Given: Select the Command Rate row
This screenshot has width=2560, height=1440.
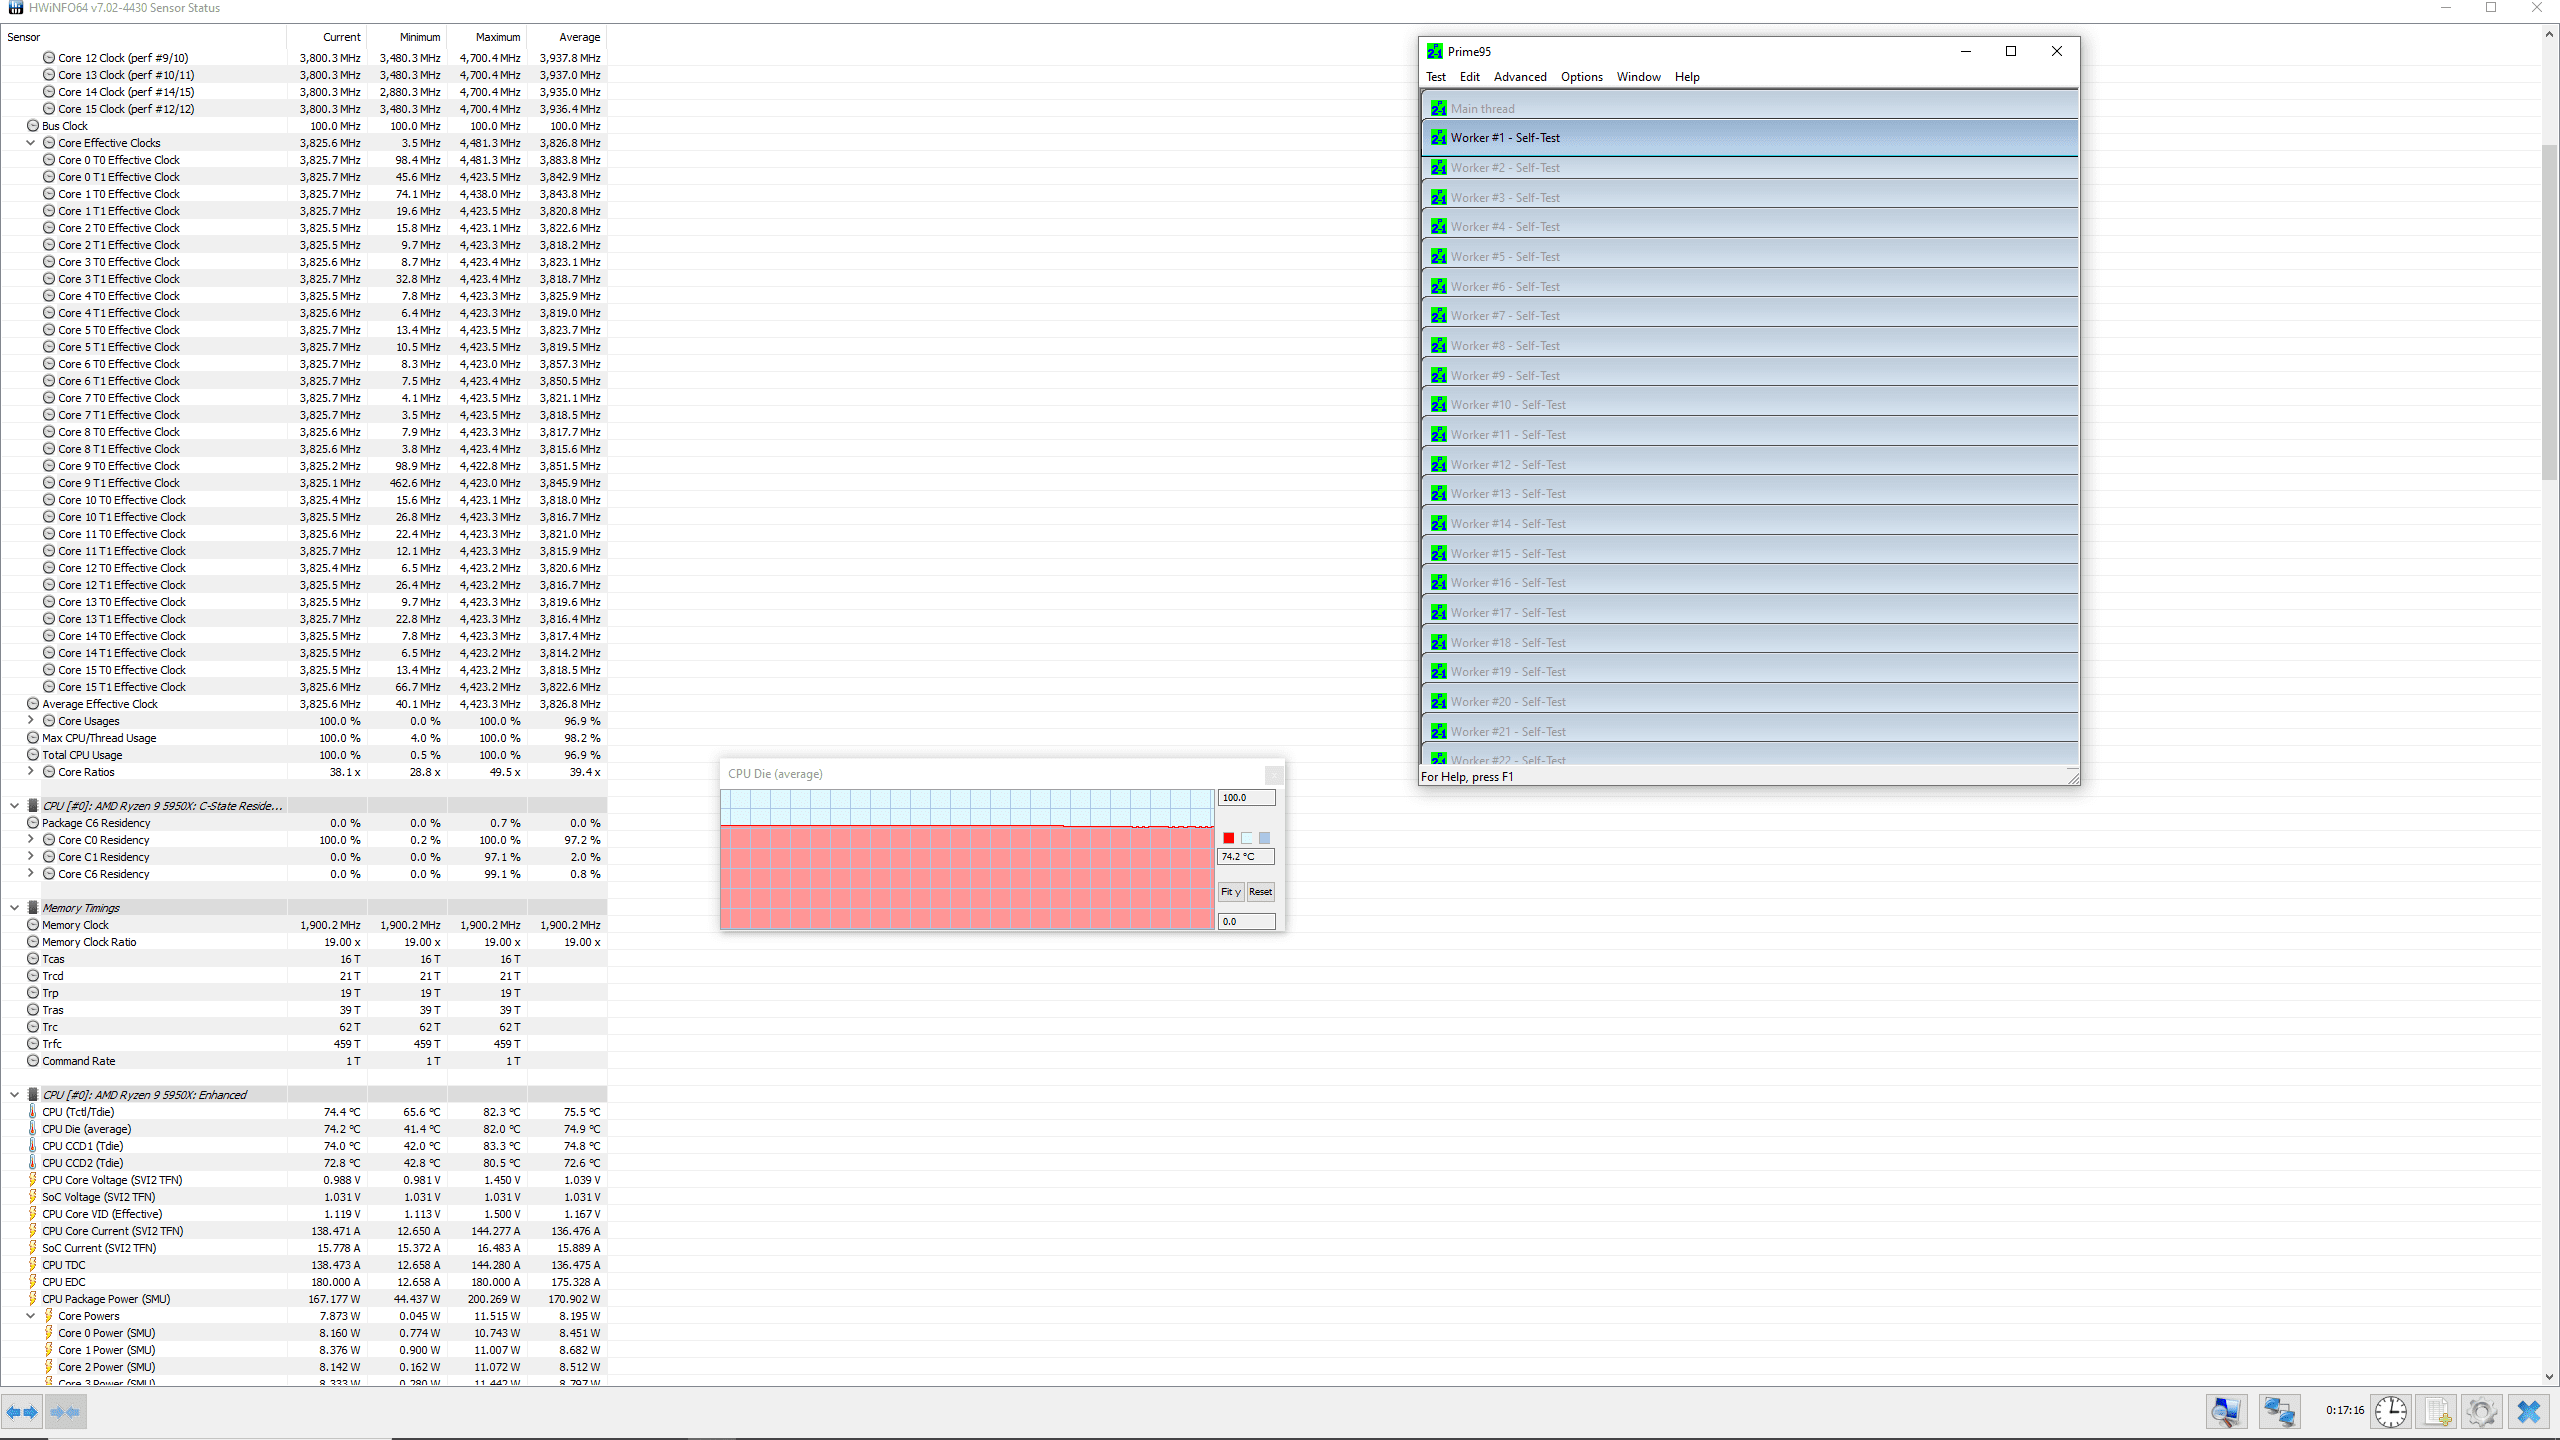Looking at the screenshot, I should coord(304,1061).
